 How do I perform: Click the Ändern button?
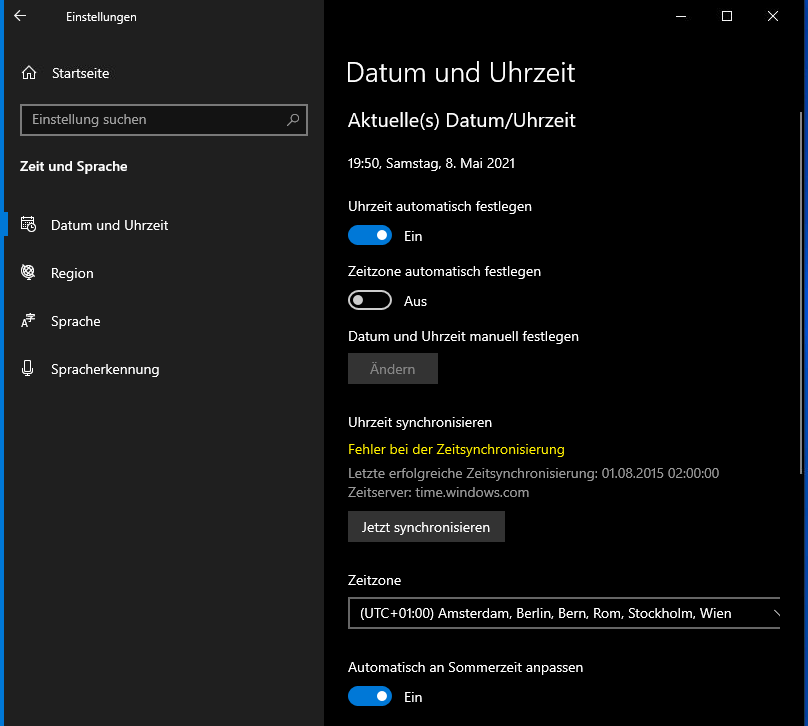coord(393,368)
